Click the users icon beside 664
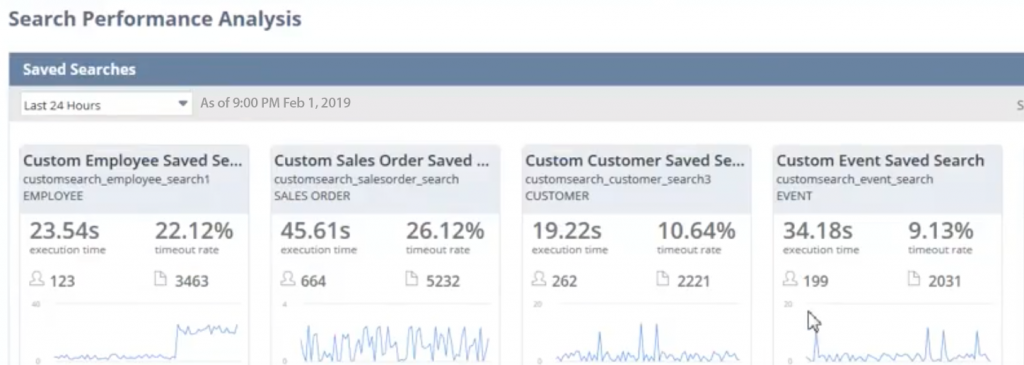 click(x=287, y=279)
